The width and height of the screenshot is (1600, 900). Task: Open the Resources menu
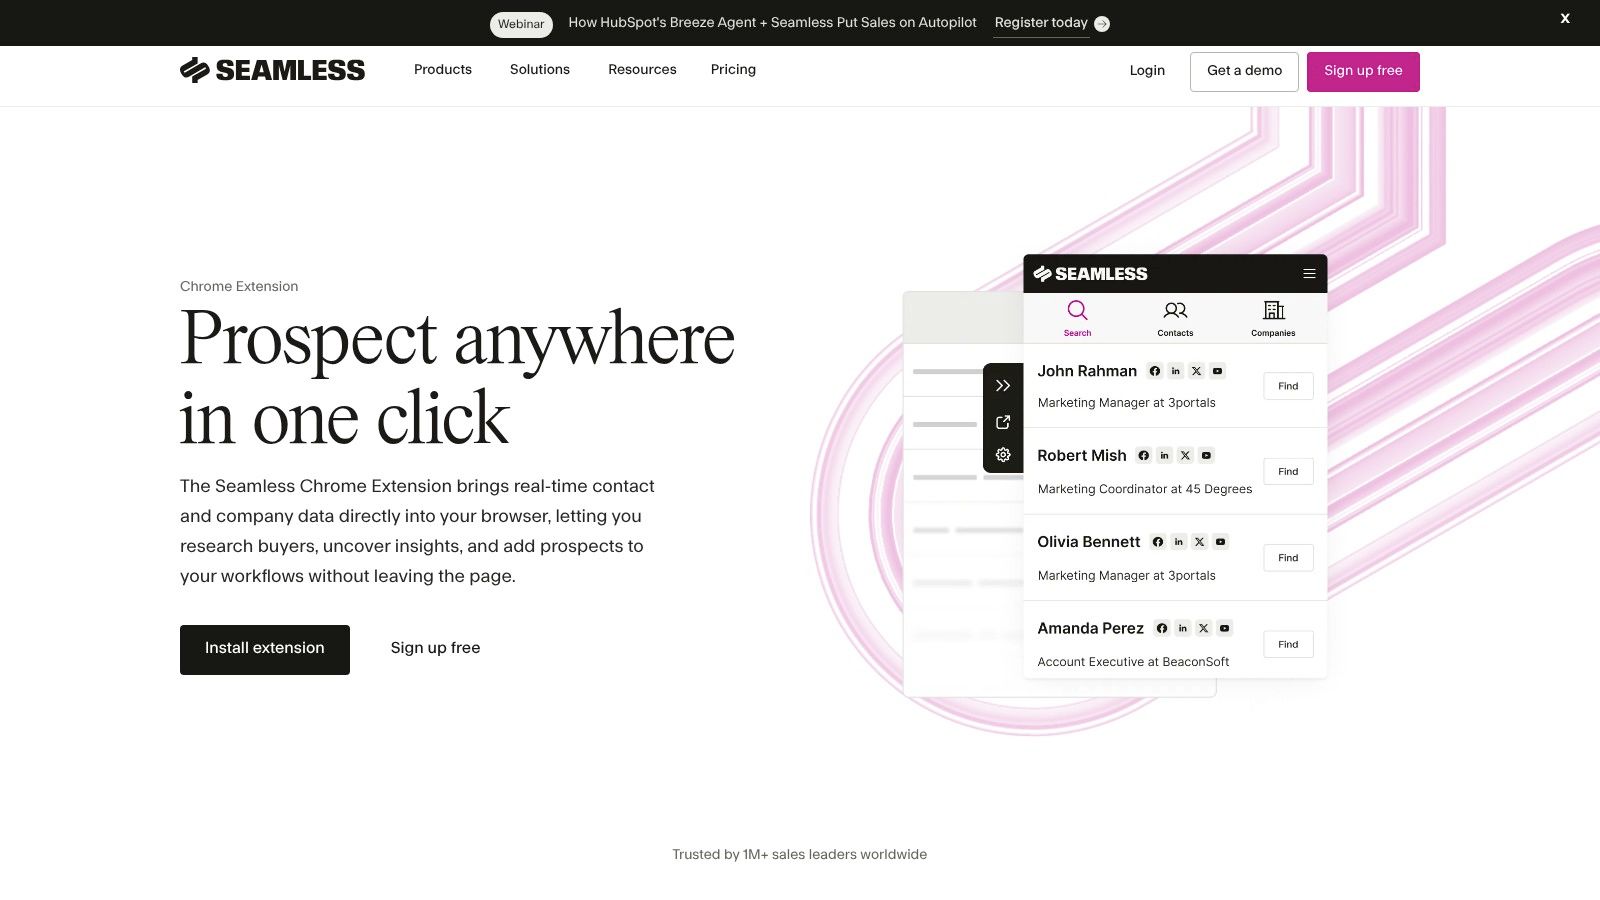642,70
